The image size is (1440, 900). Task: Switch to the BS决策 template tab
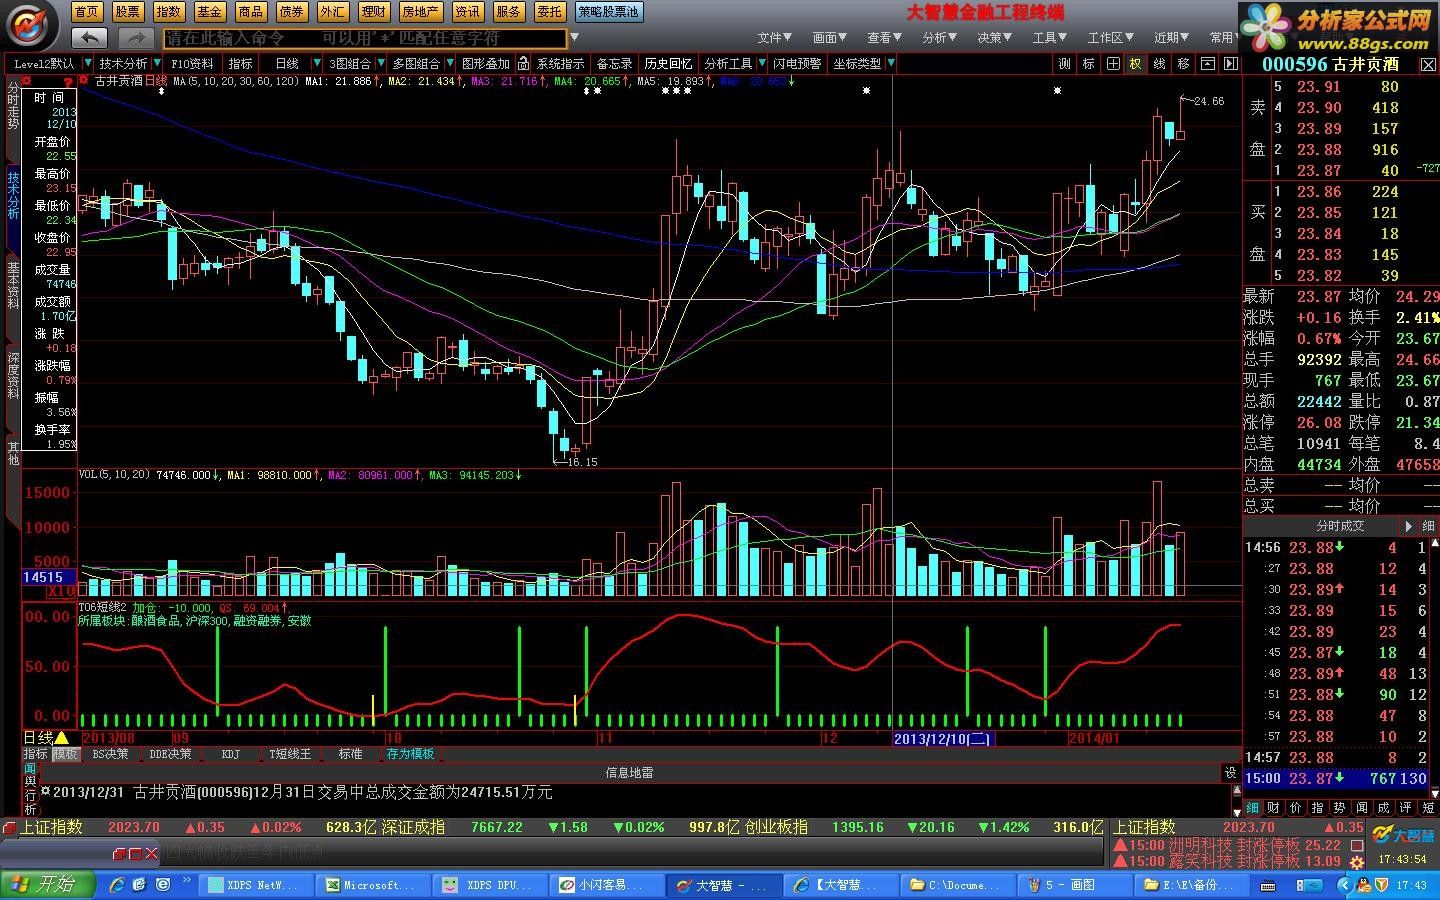pos(110,754)
